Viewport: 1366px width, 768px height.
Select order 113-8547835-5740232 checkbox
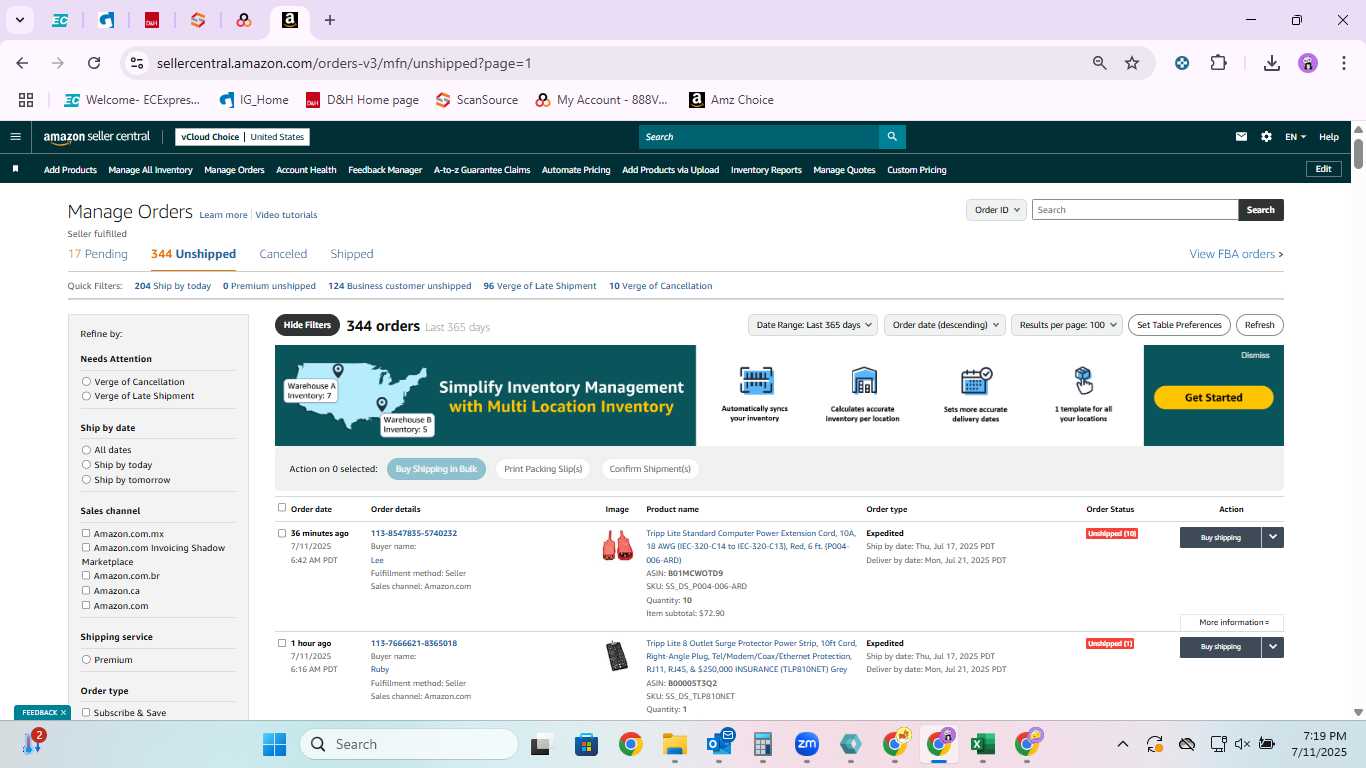[x=282, y=533]
